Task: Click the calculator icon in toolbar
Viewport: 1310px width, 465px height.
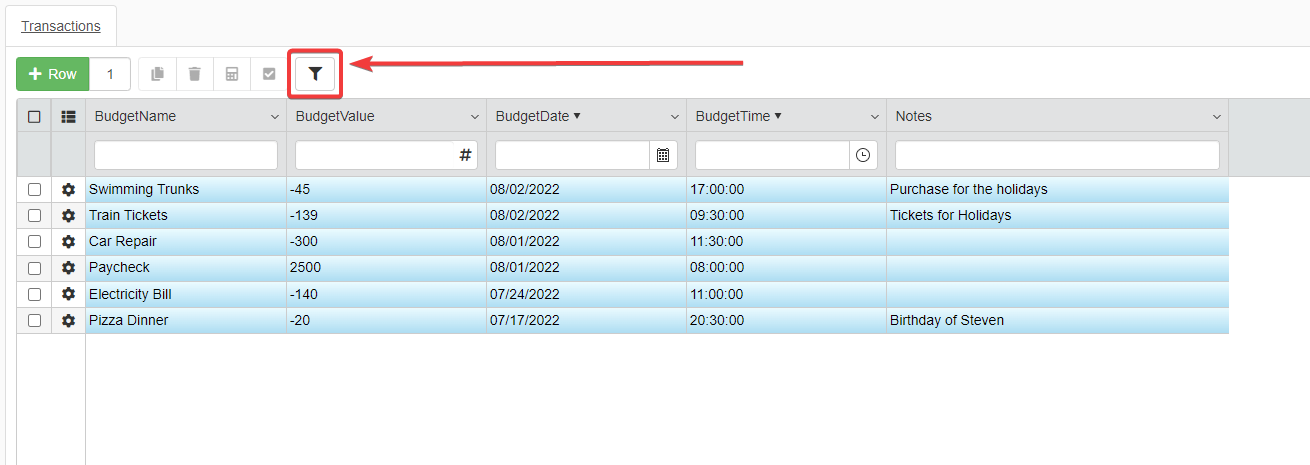Action: pyautogui.click(x=231, y=74)
